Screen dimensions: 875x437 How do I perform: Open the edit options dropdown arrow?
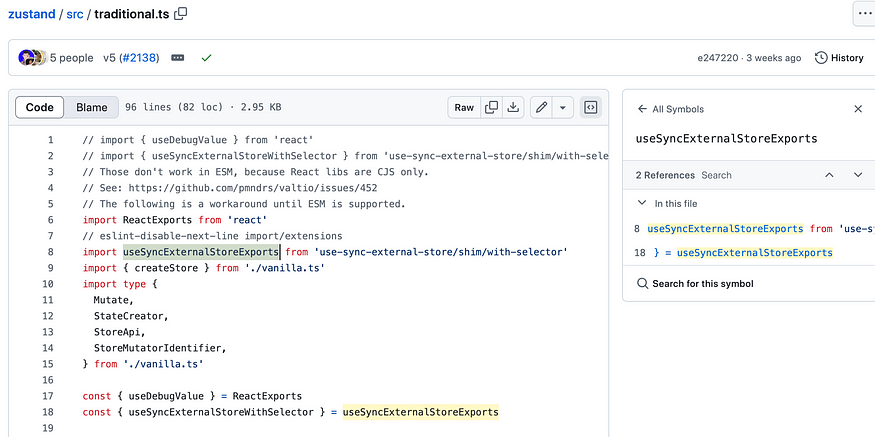(562, 107)
